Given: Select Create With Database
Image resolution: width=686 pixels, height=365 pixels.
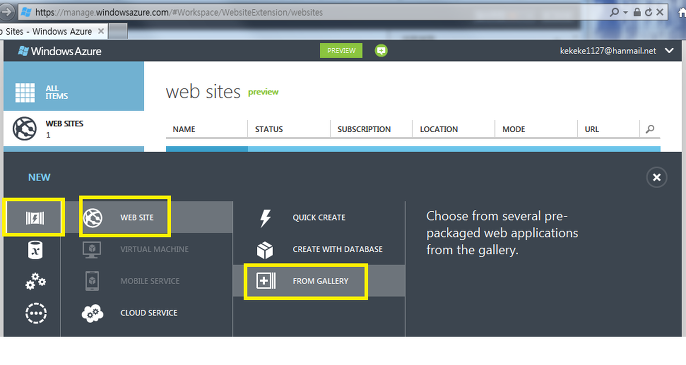Looking at the screenshot, I should click(319, 249).
